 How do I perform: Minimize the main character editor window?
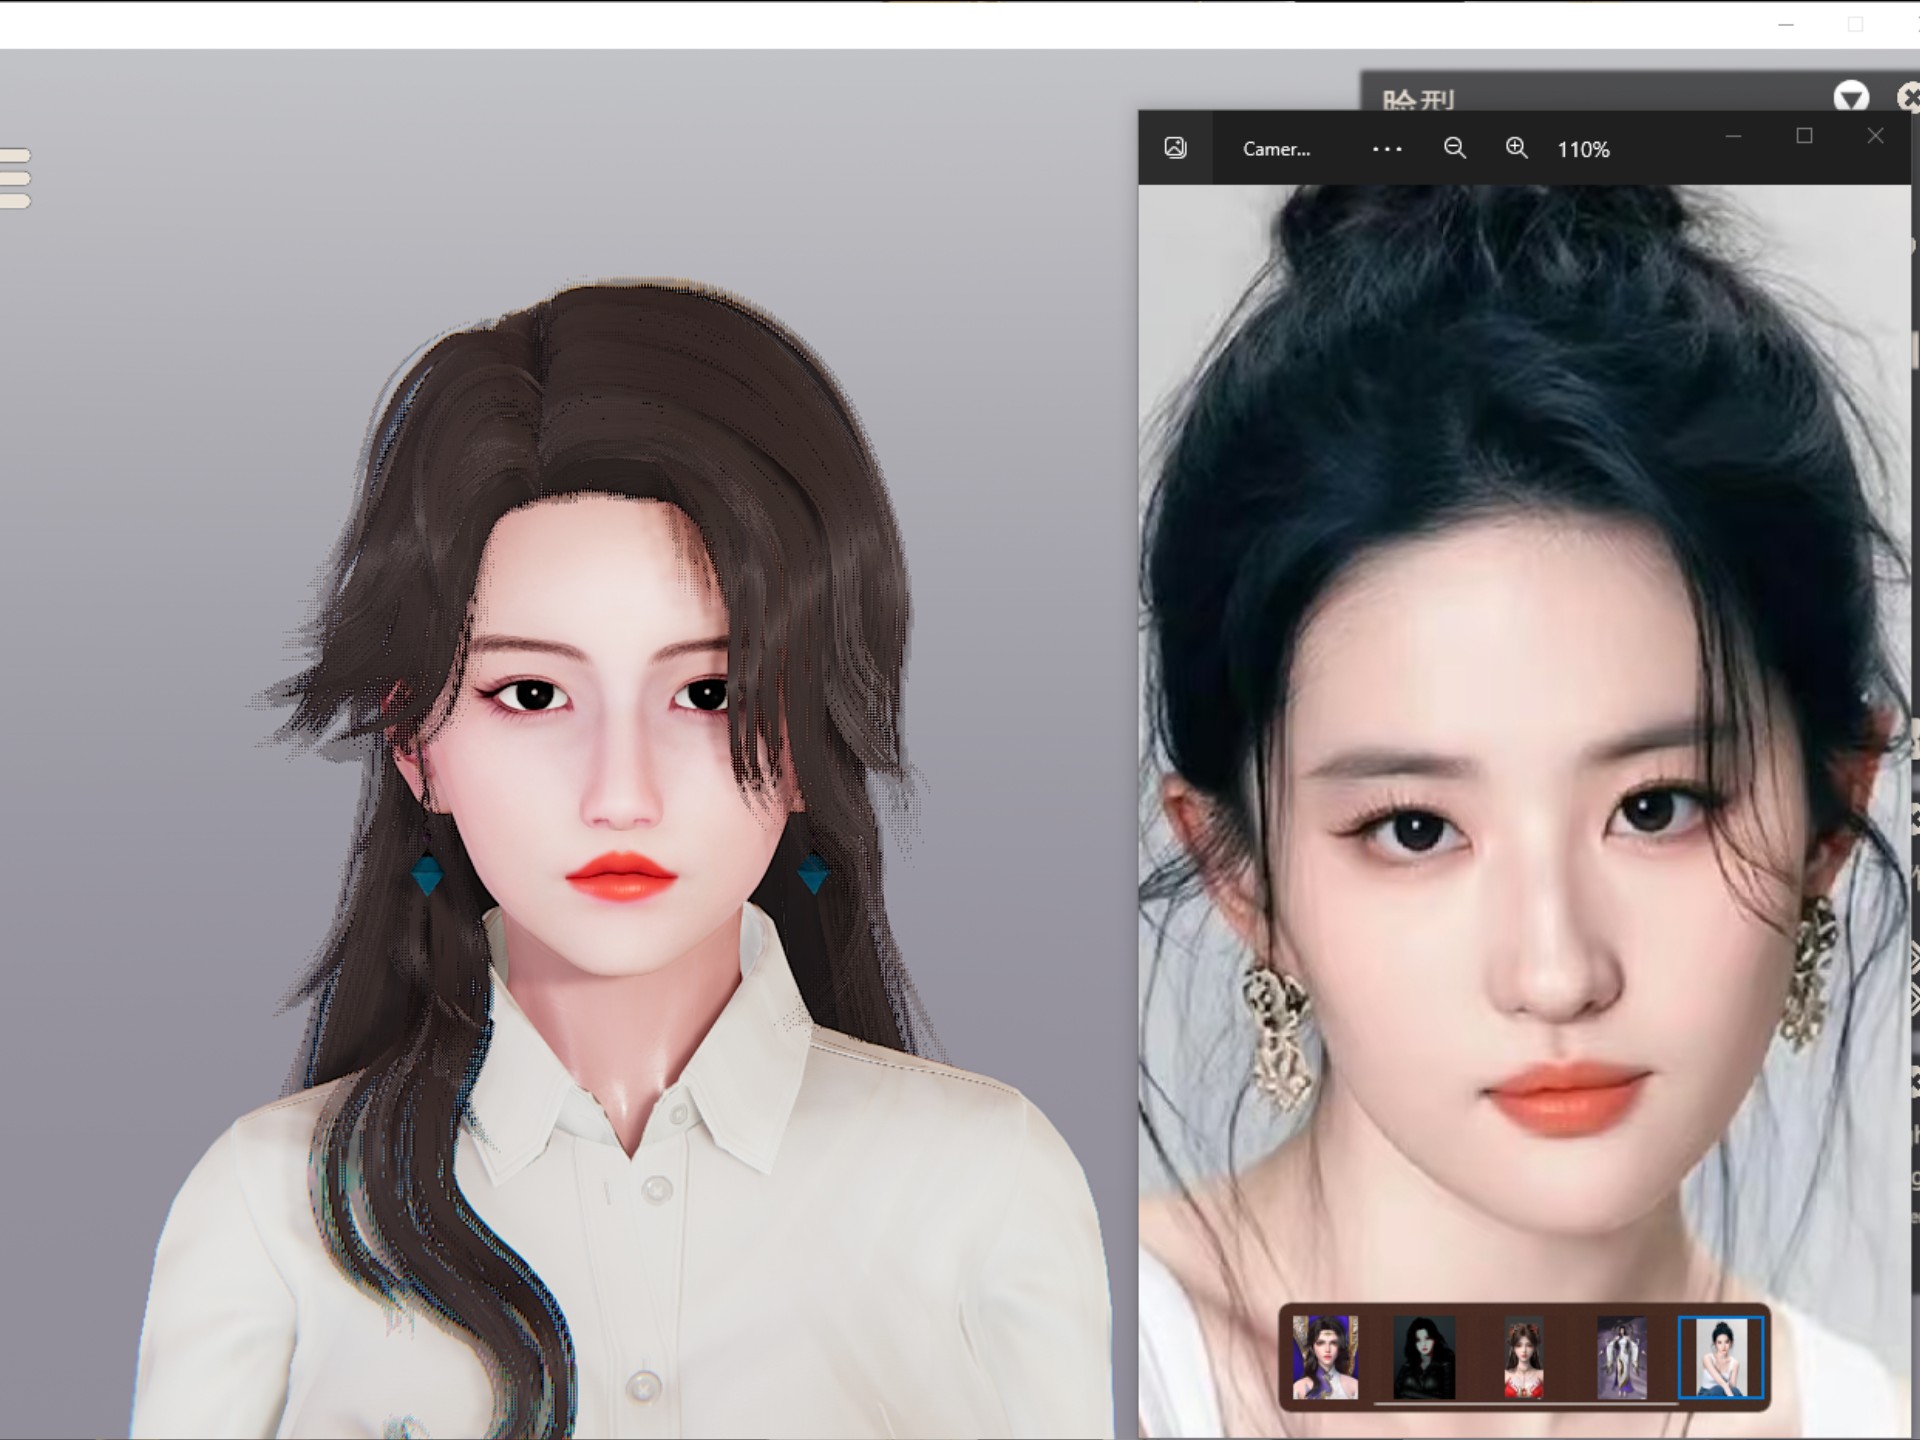coord(1786,24)
